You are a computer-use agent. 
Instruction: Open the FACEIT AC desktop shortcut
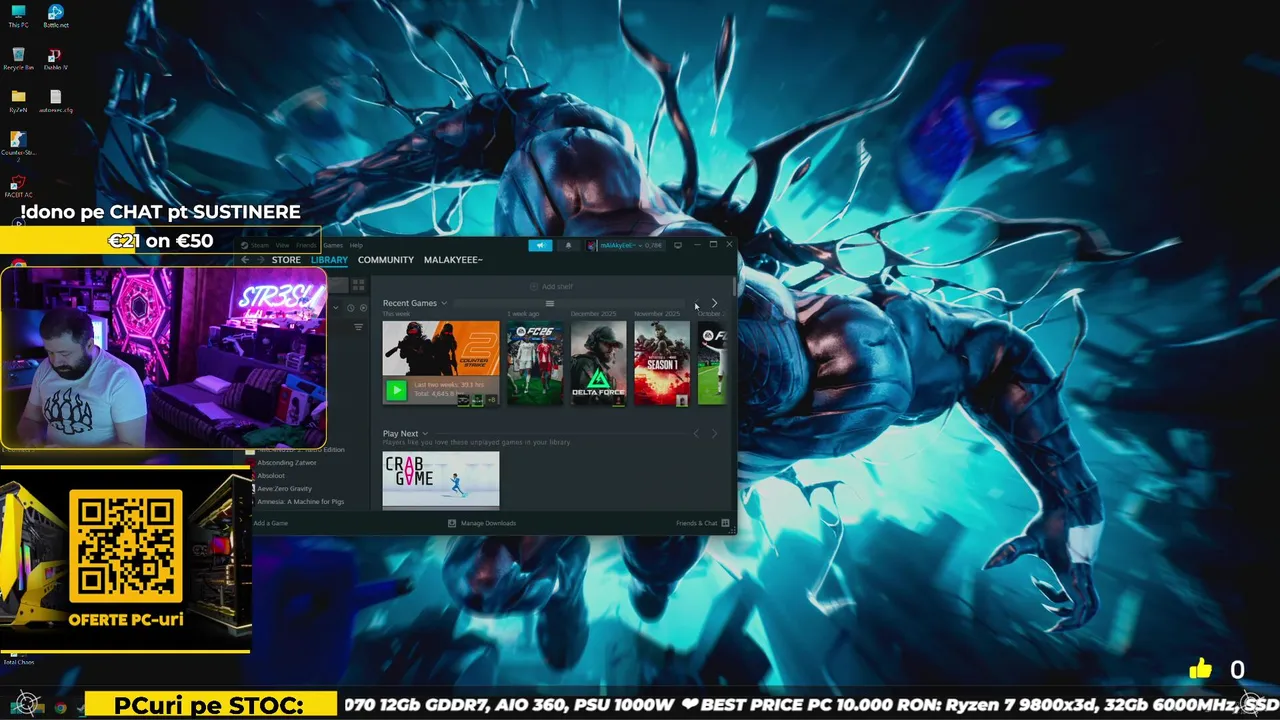point(18,187)
